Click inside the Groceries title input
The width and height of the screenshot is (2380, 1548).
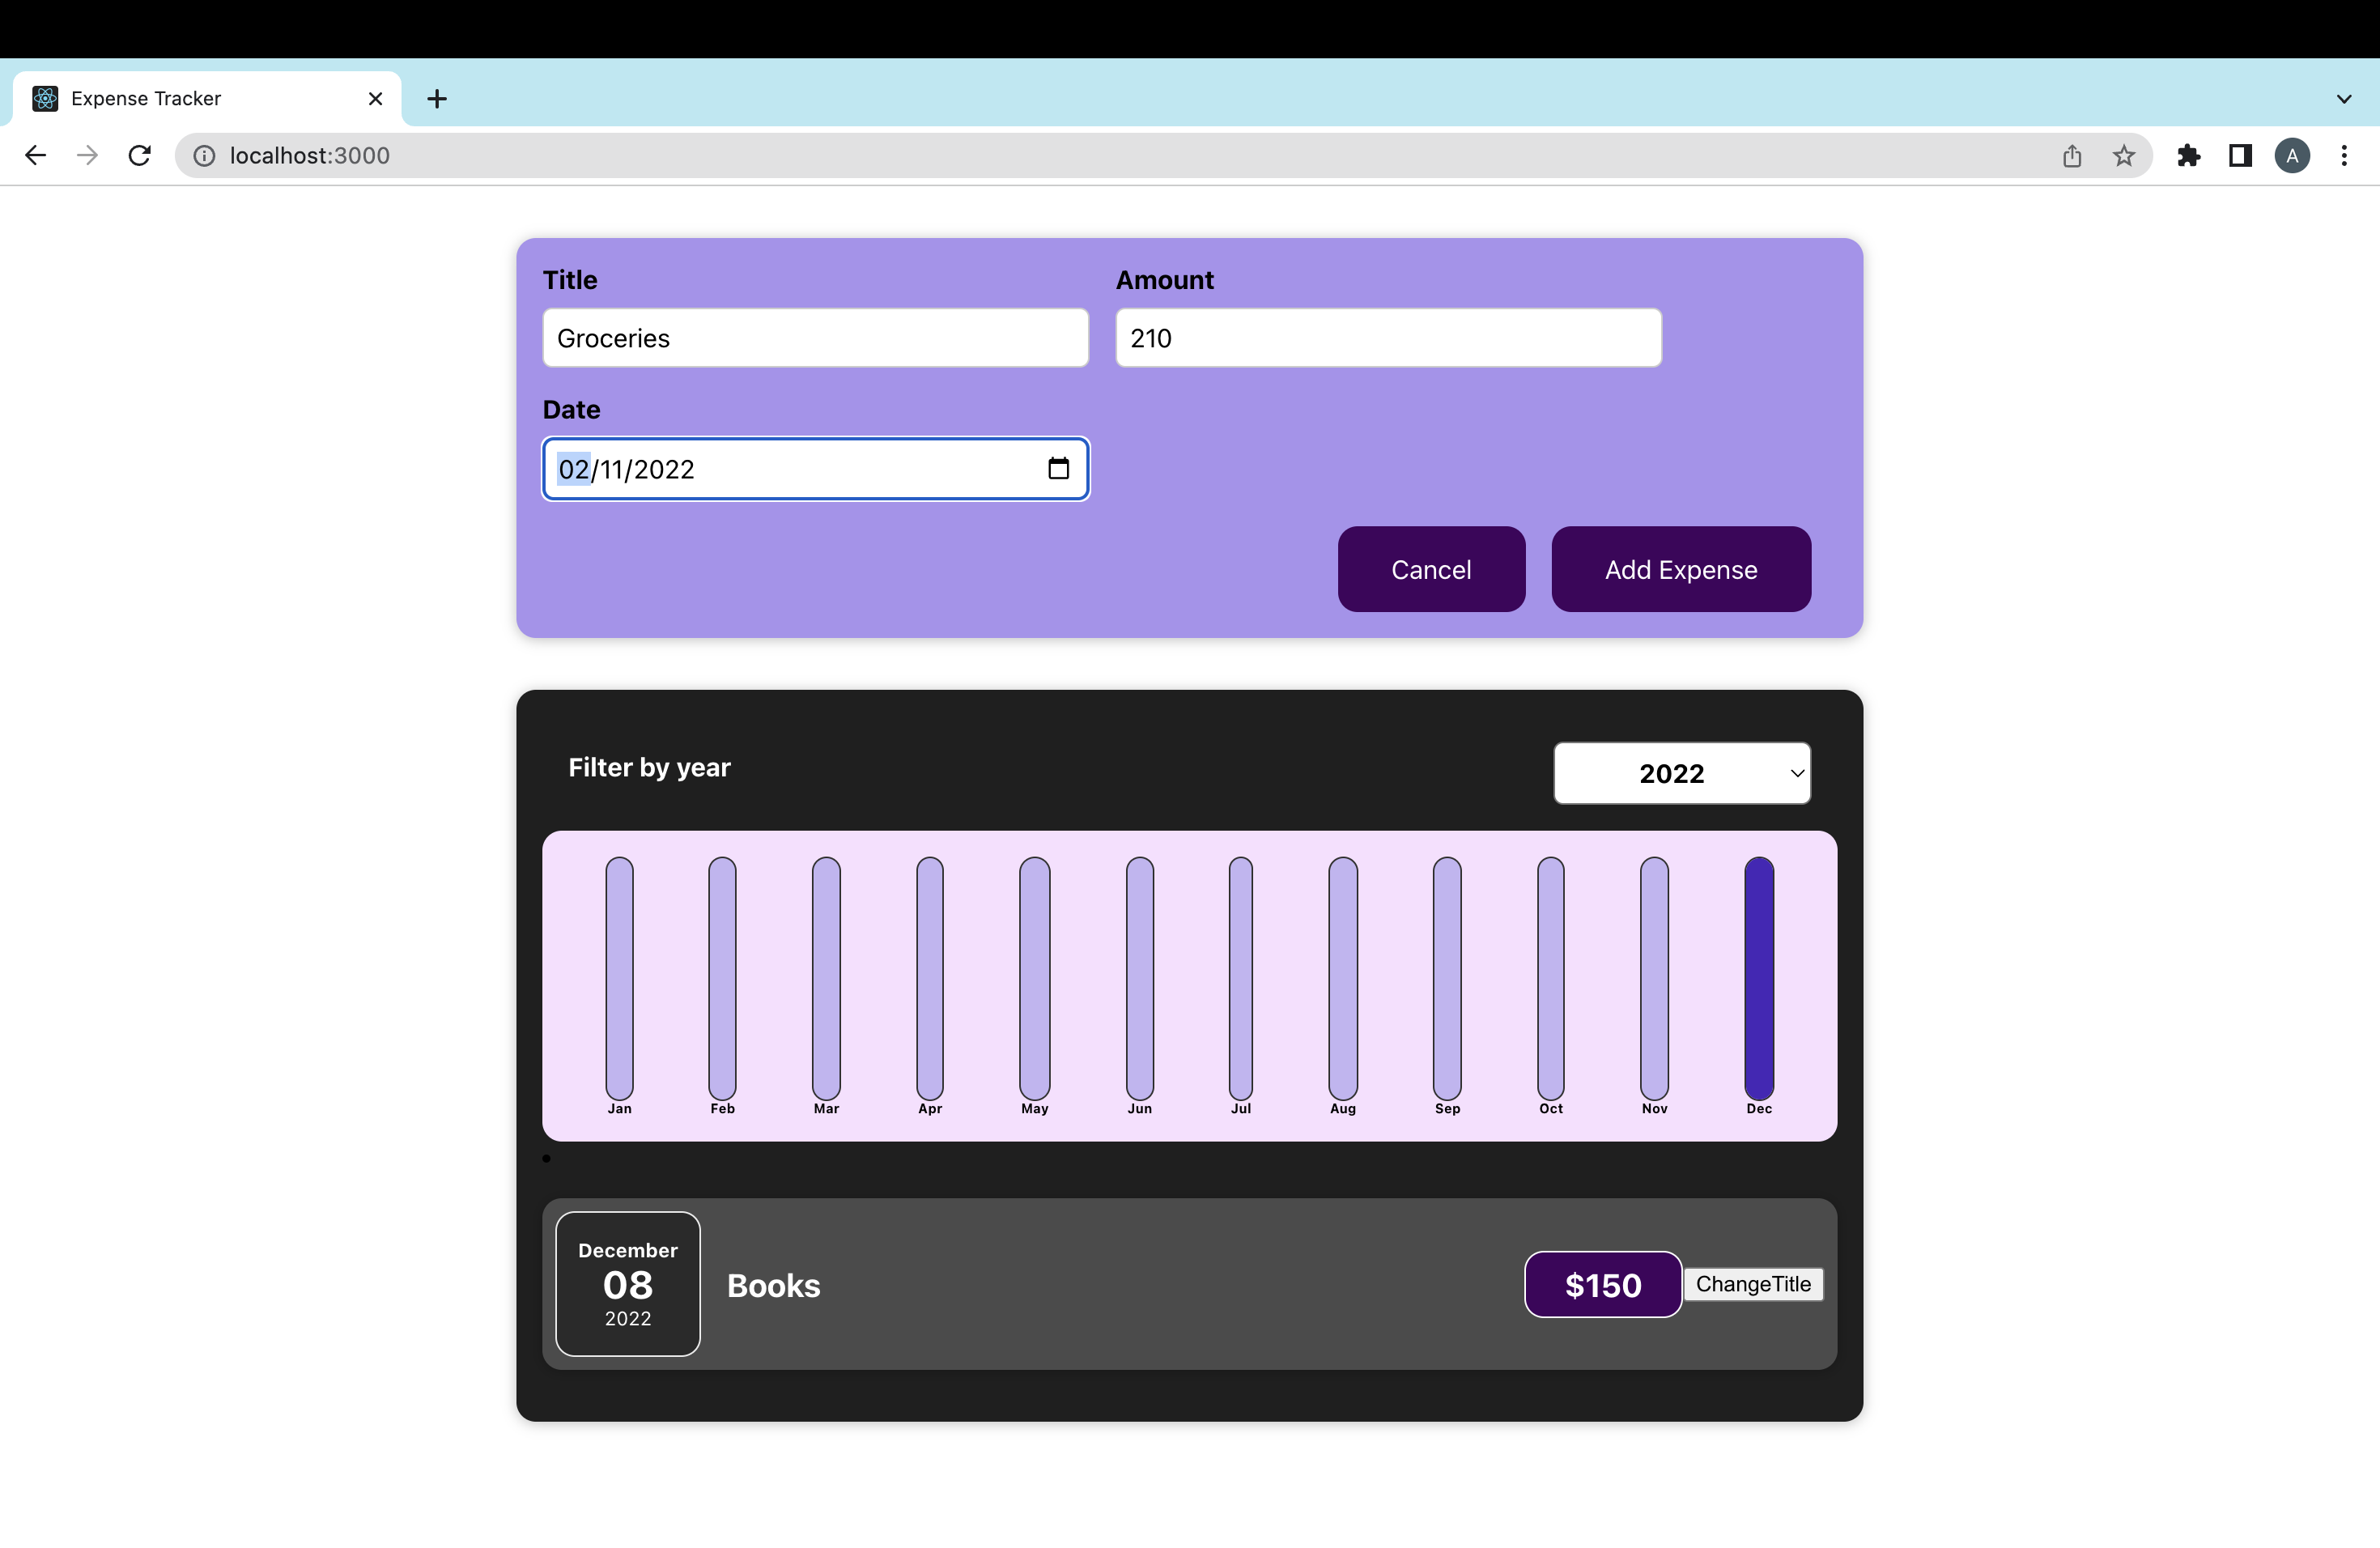pyautogui.click(x=815, y=338)
